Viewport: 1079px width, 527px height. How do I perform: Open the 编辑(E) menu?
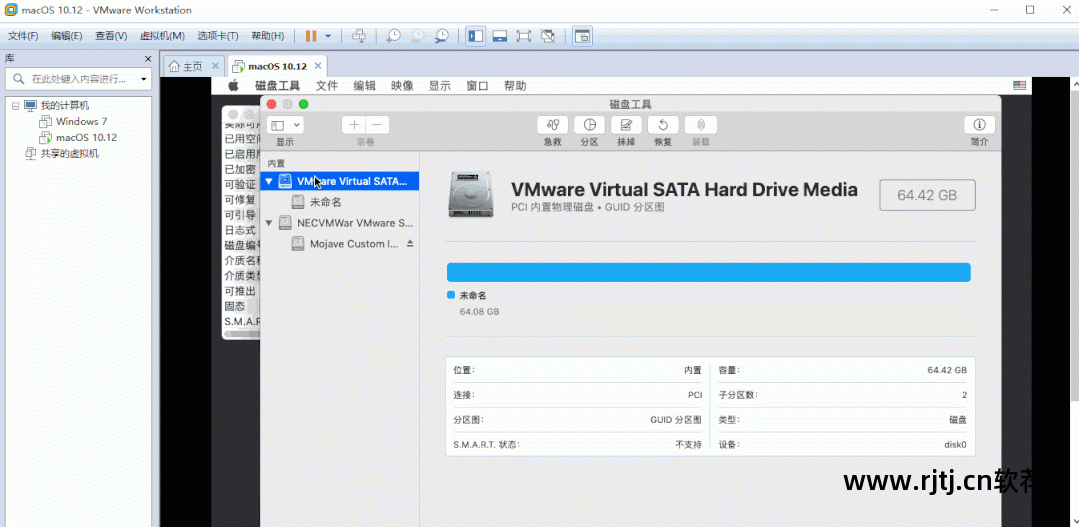point(66,36)
